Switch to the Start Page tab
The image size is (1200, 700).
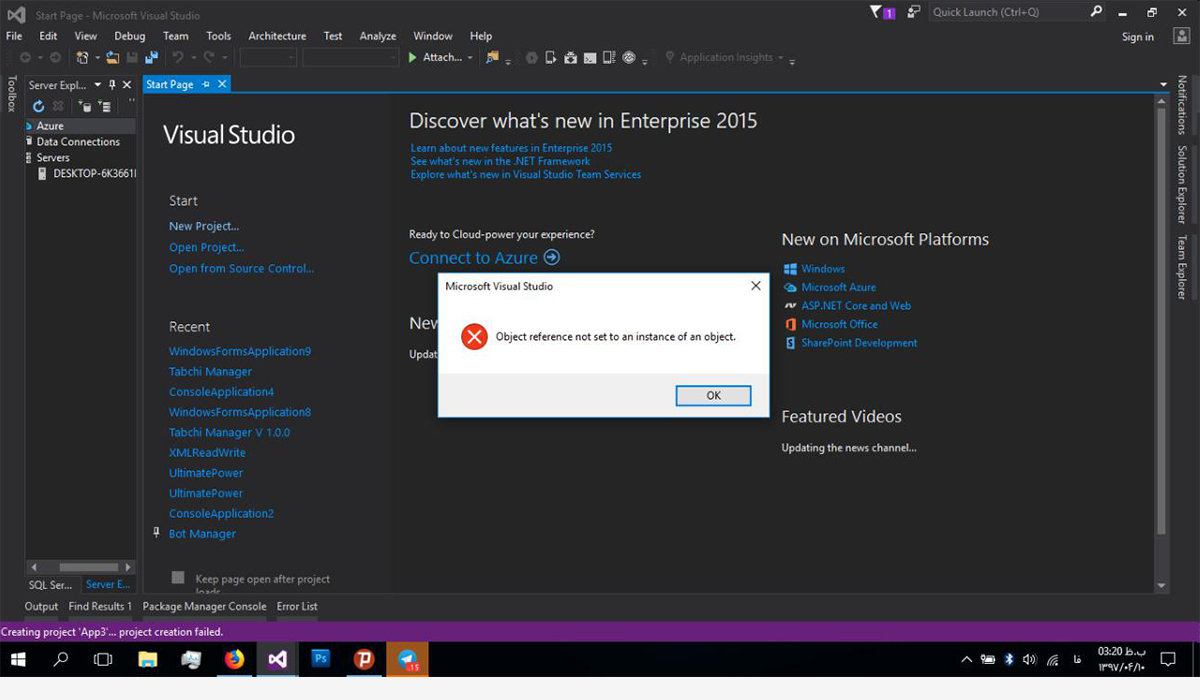(x=170, y=85)
